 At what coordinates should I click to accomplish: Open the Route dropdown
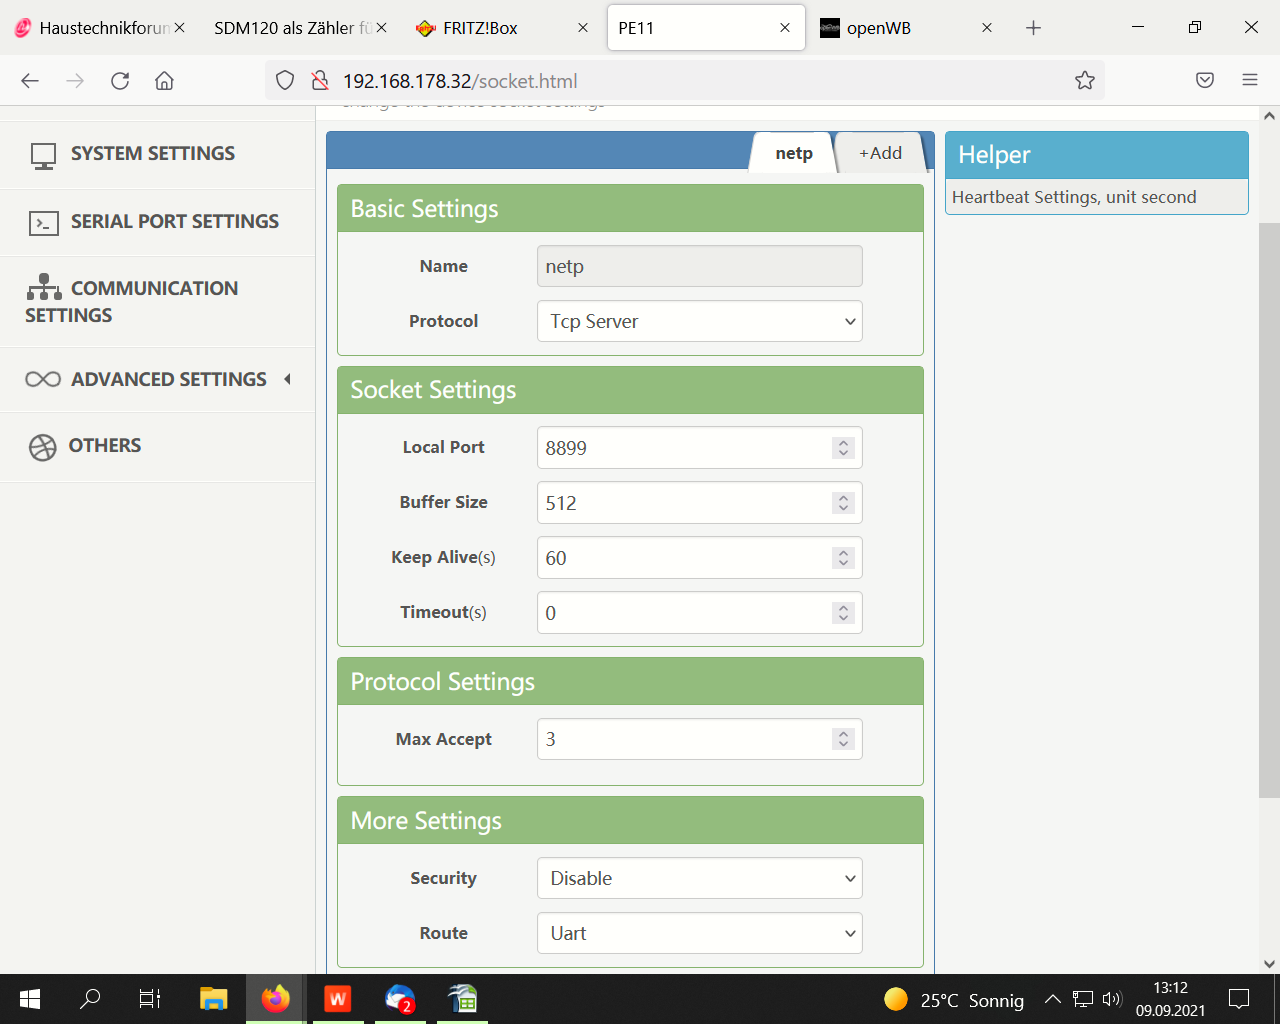coord(700,934)
